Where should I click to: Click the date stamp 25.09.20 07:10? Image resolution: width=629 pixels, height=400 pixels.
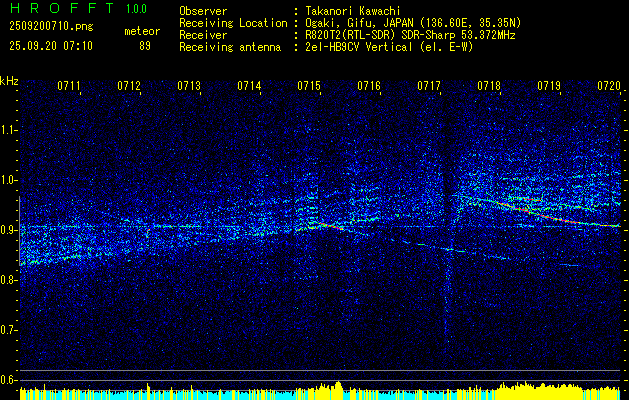click(x=51, y=46)
